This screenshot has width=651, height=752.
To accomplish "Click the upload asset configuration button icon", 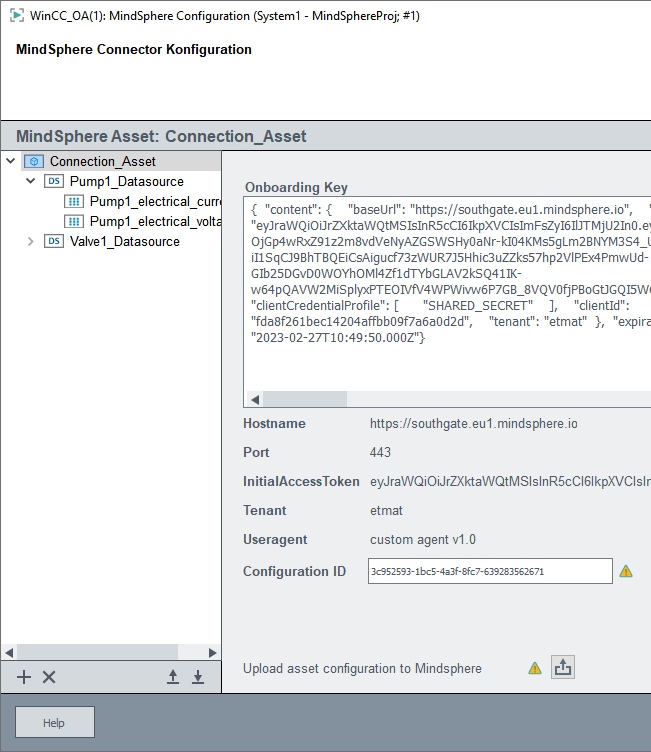I will coord(562,668).
